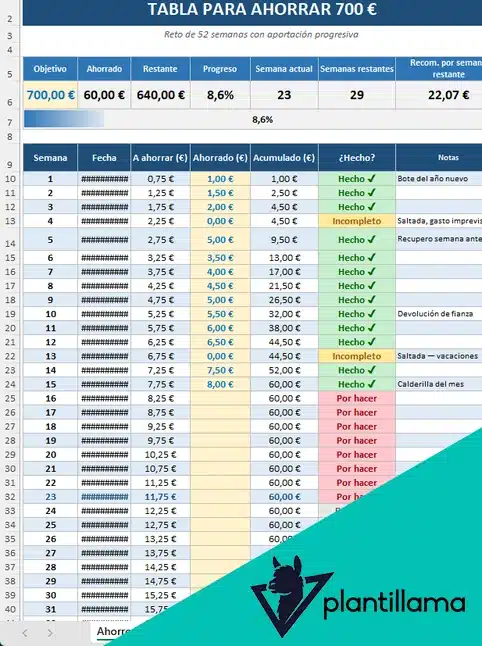Select row header 22
482x646 pixels.
point(10,356)
